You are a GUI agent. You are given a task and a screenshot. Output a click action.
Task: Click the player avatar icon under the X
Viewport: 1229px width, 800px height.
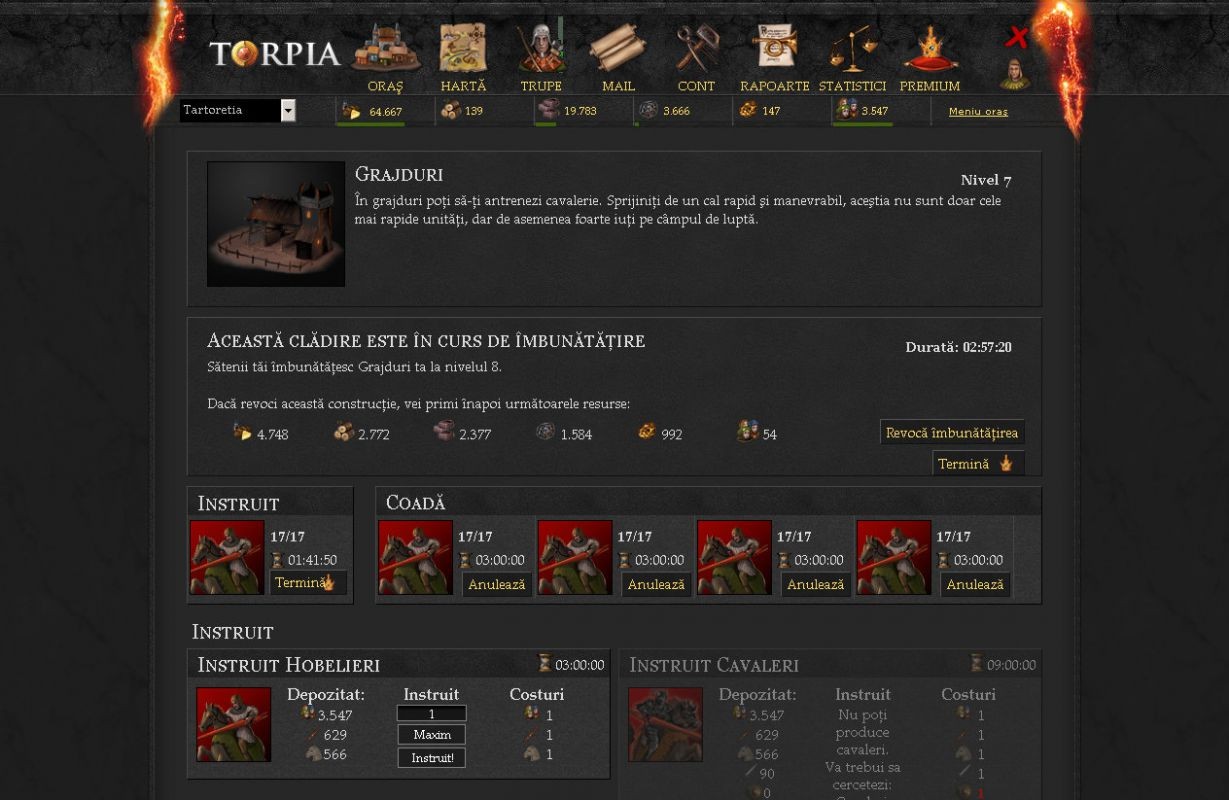pos(1015,74)
